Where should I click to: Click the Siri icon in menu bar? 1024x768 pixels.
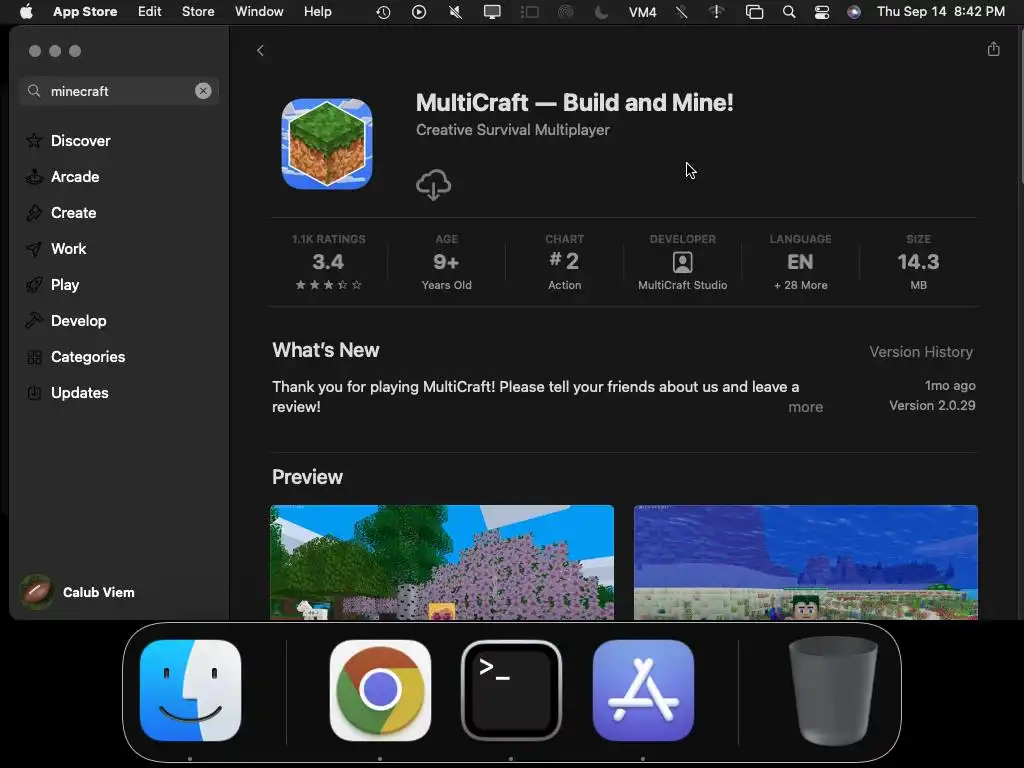(854, 12)
